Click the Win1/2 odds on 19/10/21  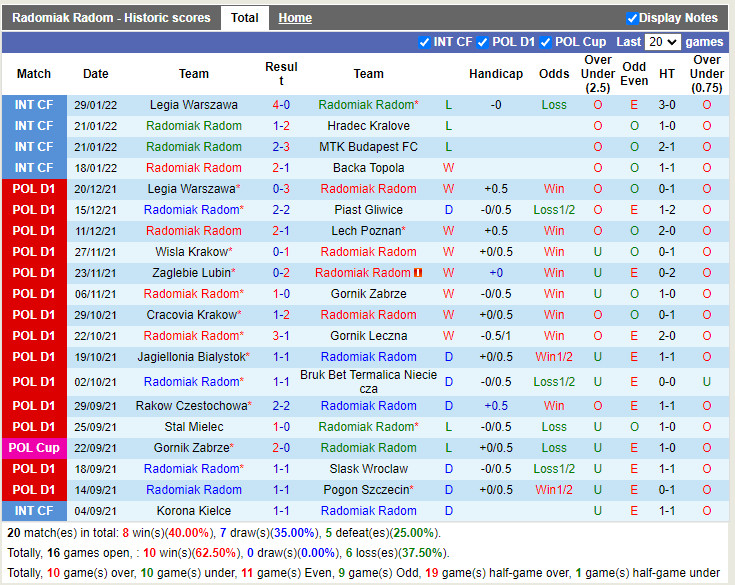coord(554,357)
